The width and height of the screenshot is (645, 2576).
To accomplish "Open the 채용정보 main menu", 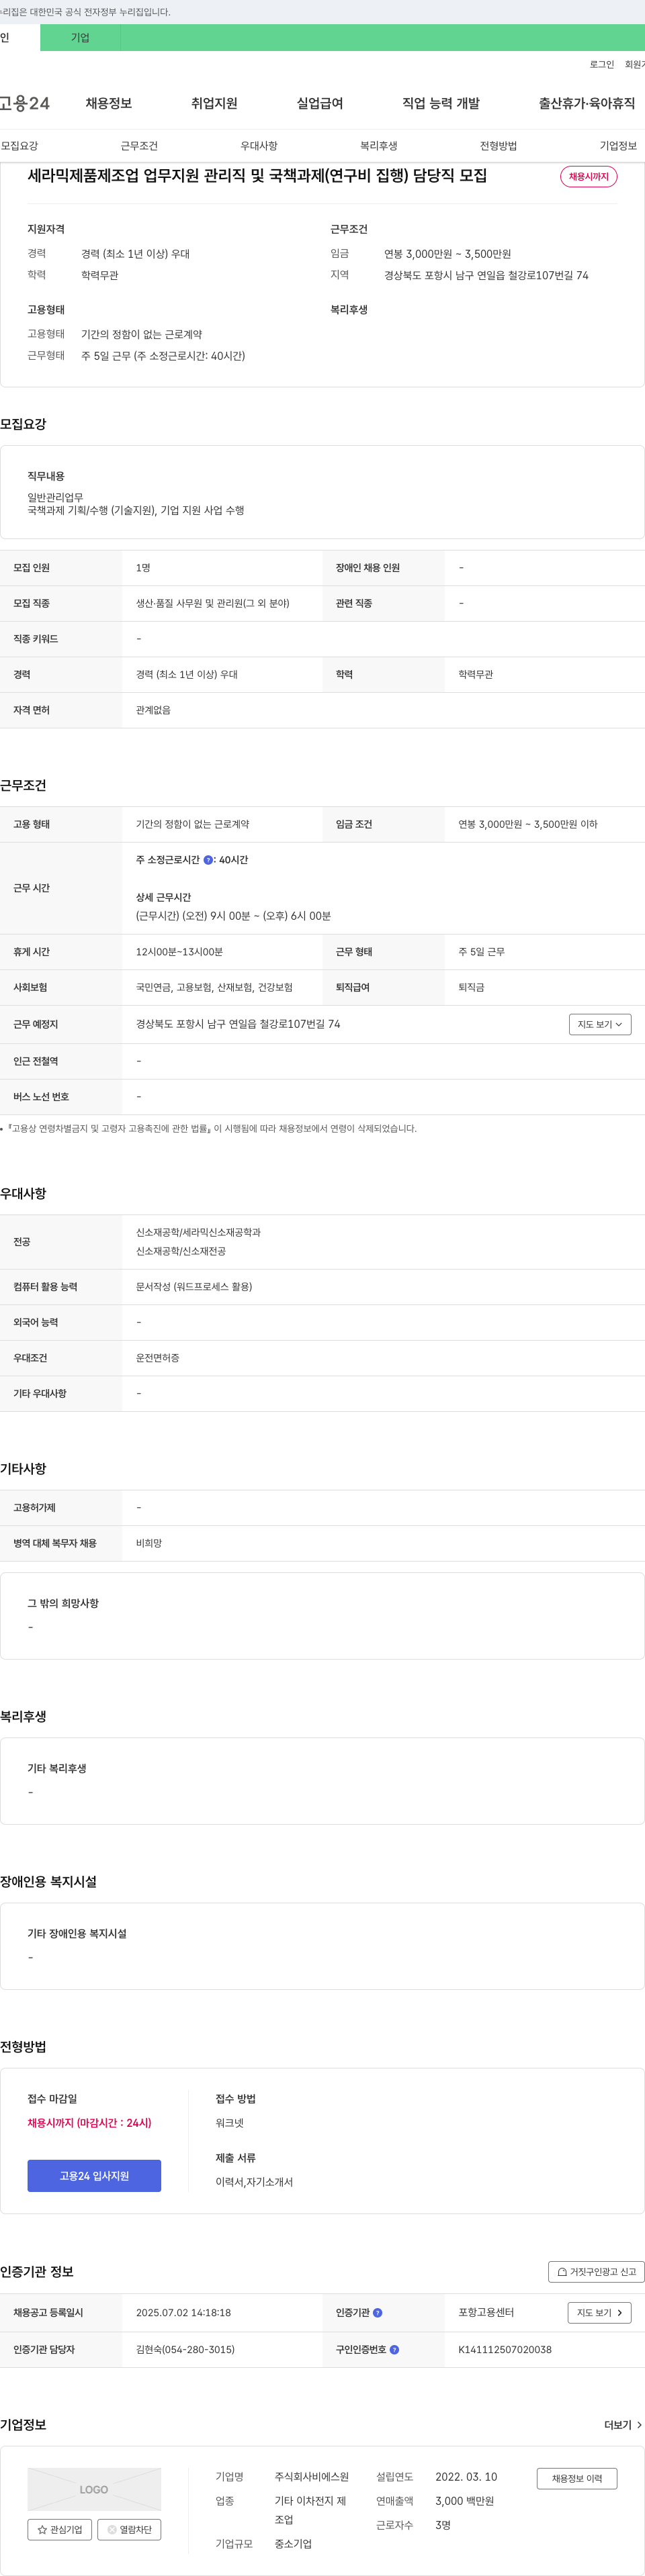I will [108, 103].
